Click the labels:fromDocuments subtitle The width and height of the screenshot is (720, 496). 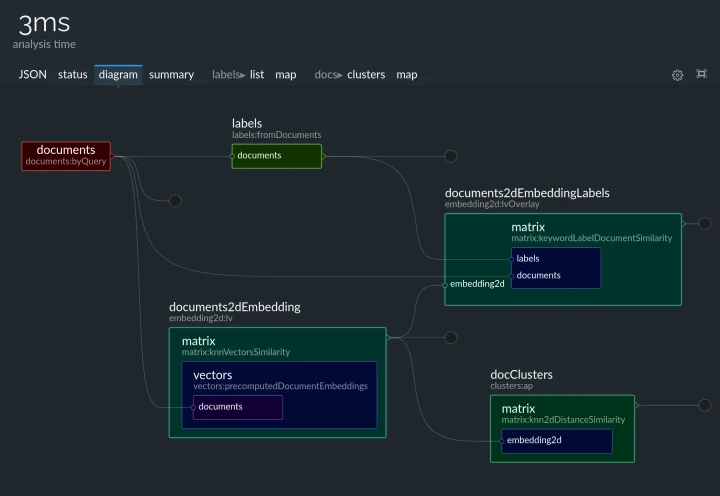[276, 135]
